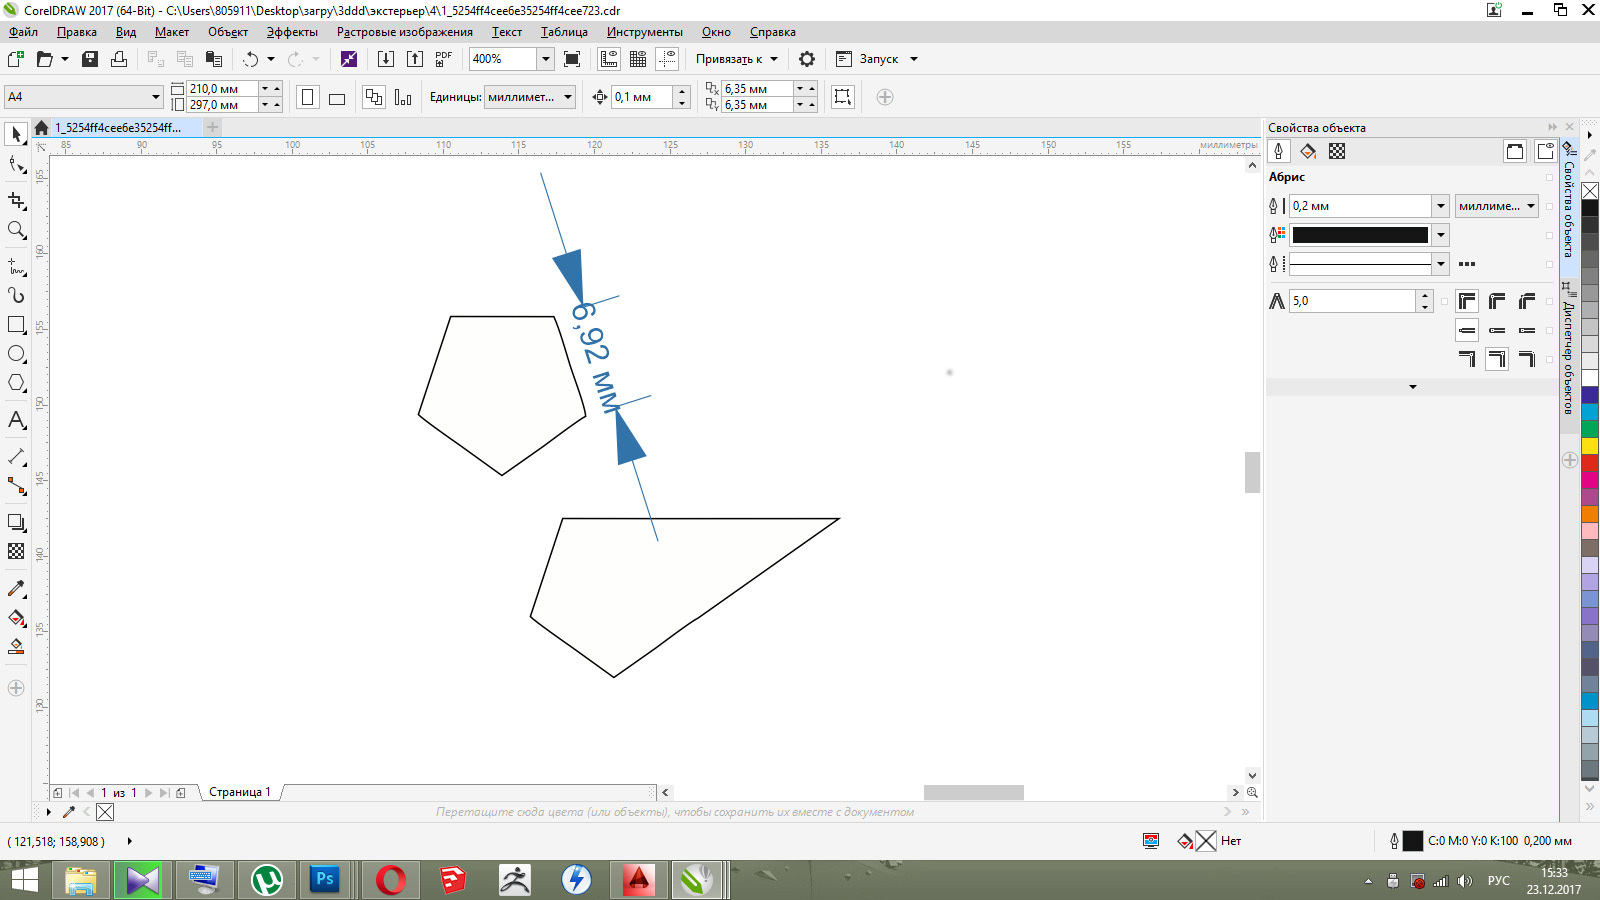Select the Pick tool
Screen dimensions: 1600x900
(16, 134)
